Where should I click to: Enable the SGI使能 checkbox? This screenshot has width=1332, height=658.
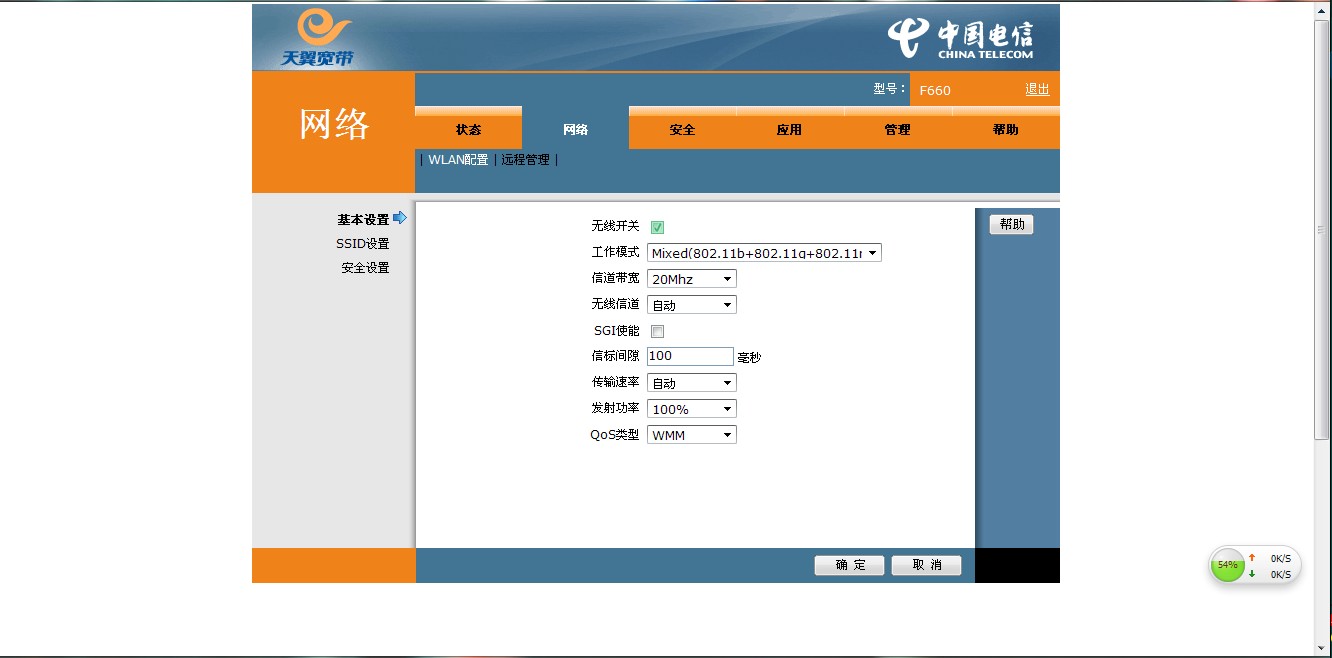[x=658, y=331]
